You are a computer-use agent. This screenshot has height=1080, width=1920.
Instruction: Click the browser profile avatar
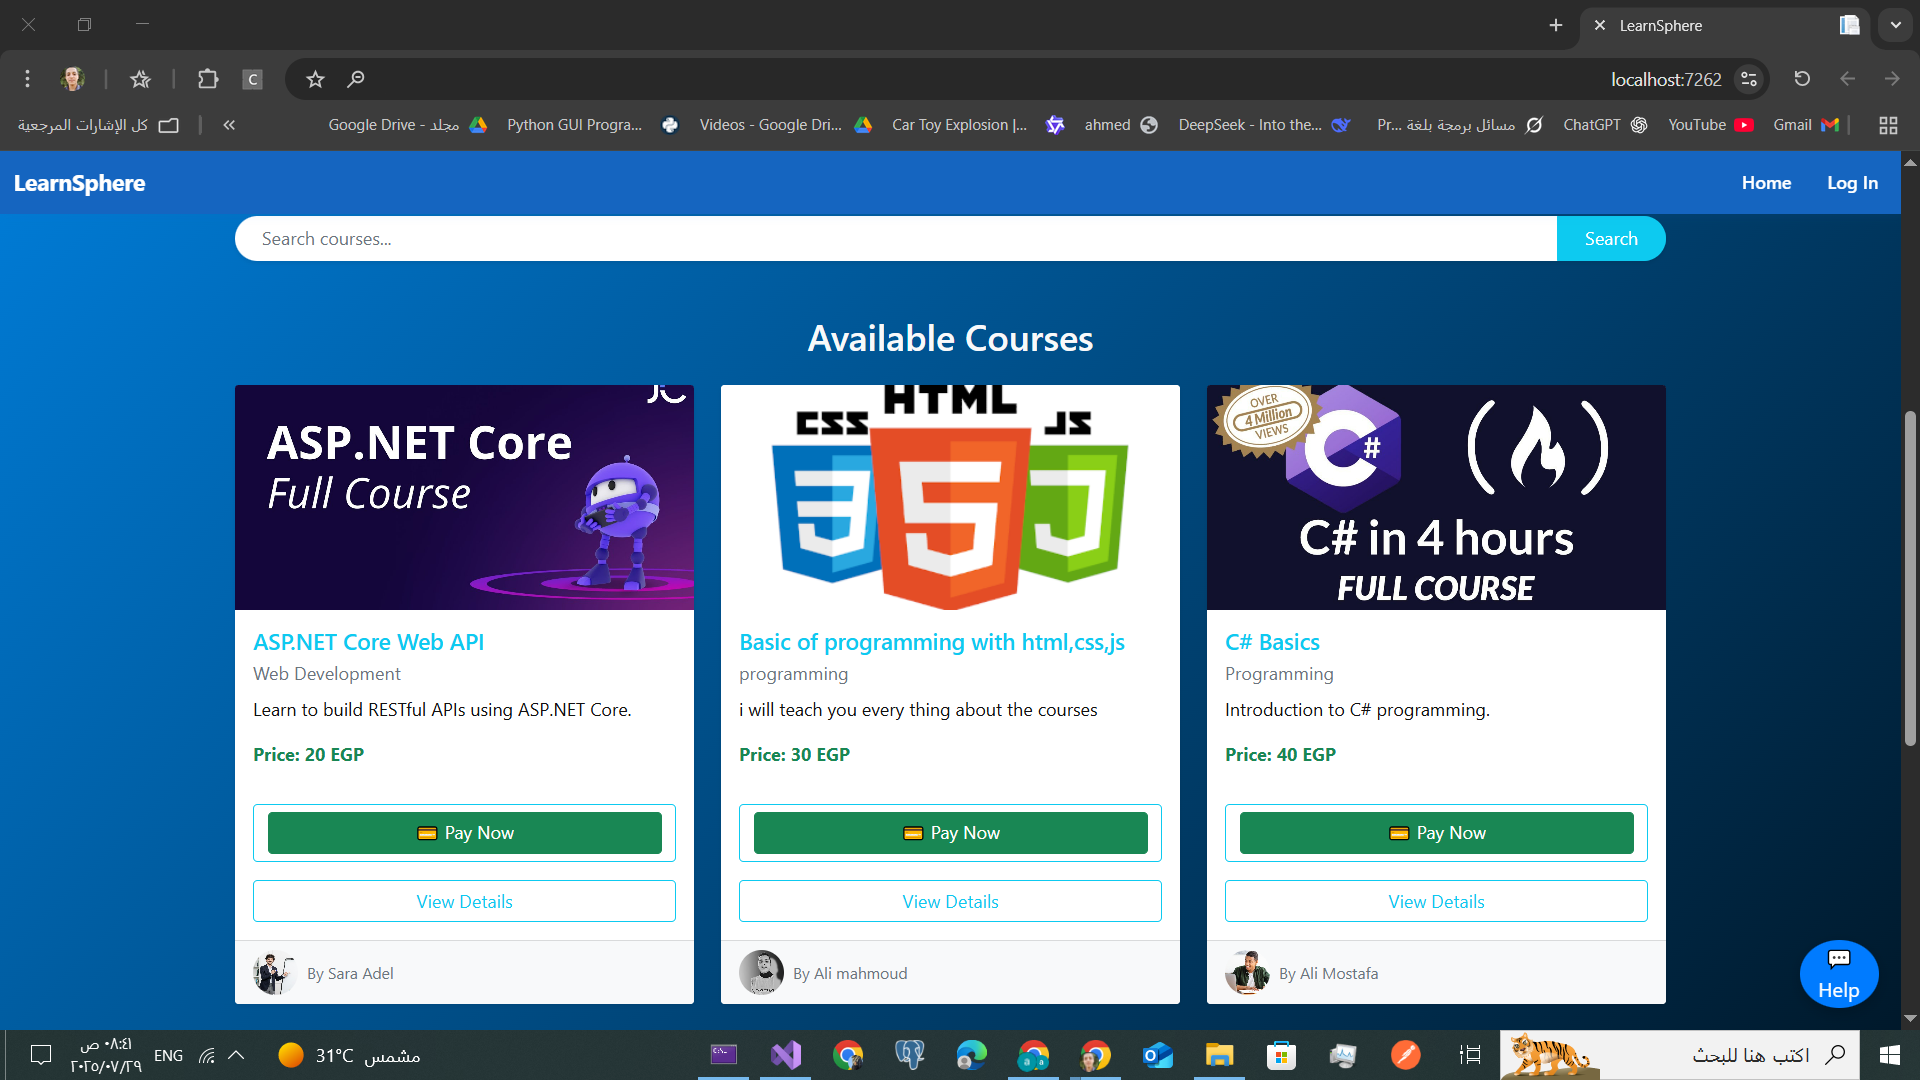72,79
